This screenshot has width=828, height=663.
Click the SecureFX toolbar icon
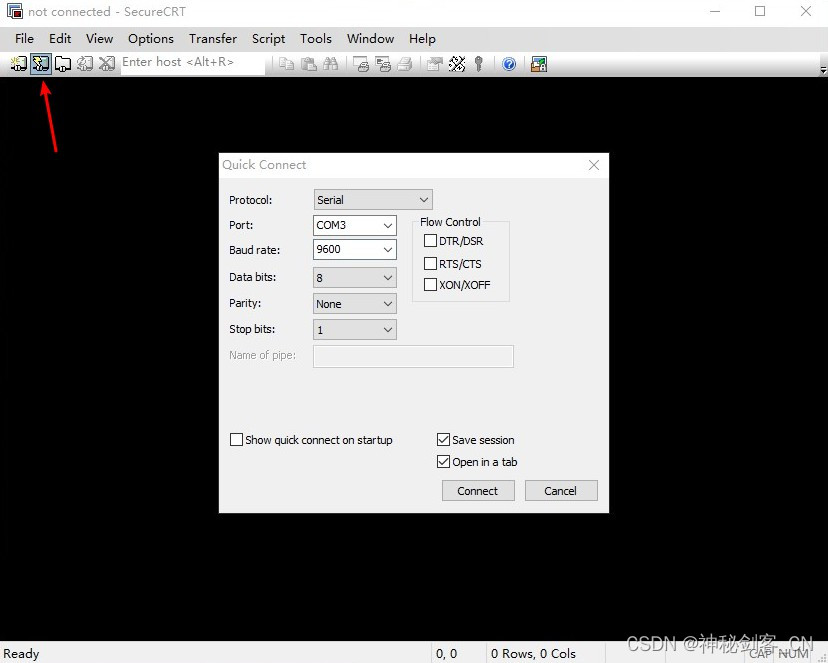click(539, 64)
